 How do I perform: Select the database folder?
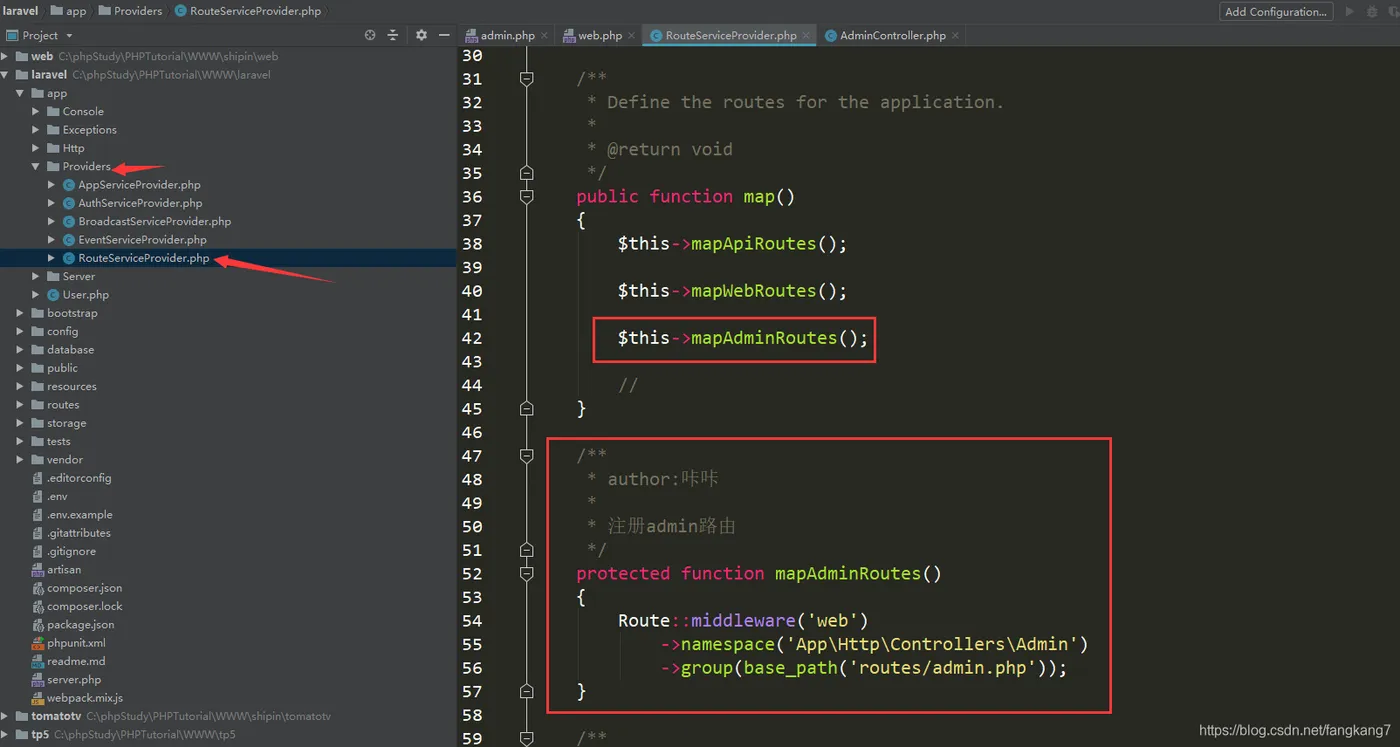click(x=70, y=350)
